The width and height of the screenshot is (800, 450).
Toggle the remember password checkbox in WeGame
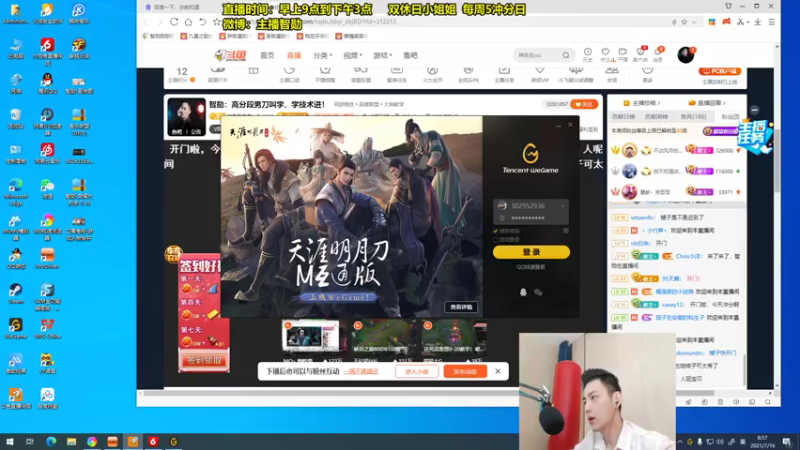tap(495, 231)
